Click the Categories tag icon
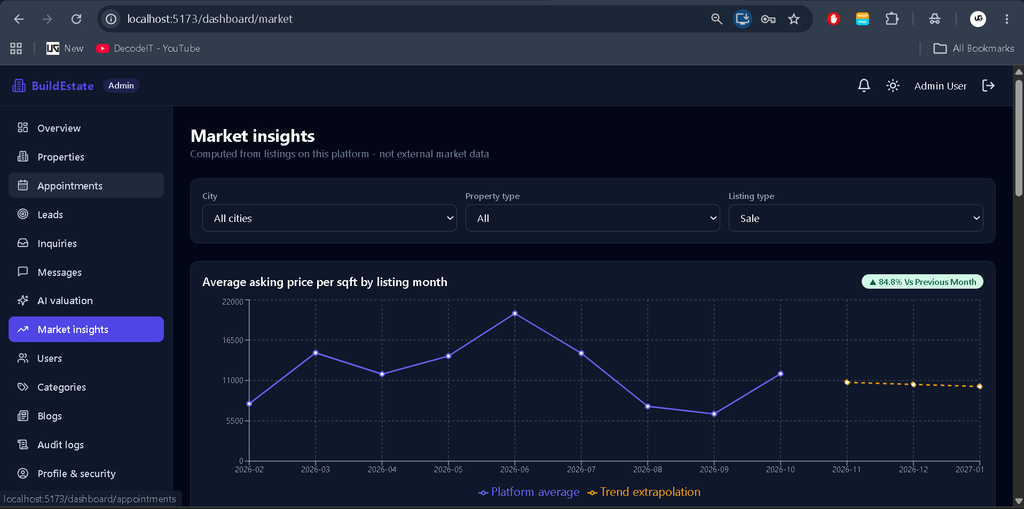 [x=23, y=387]
